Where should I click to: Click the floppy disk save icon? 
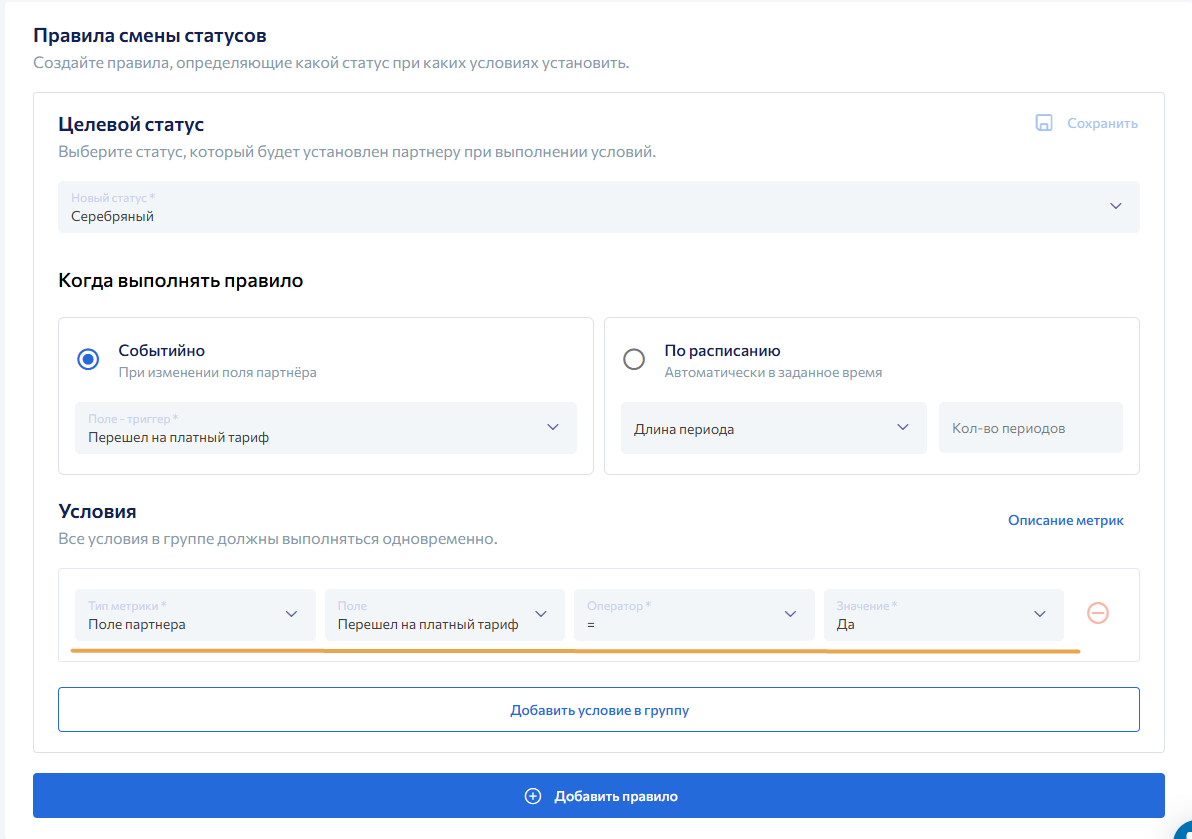[x=1044, y=123]
